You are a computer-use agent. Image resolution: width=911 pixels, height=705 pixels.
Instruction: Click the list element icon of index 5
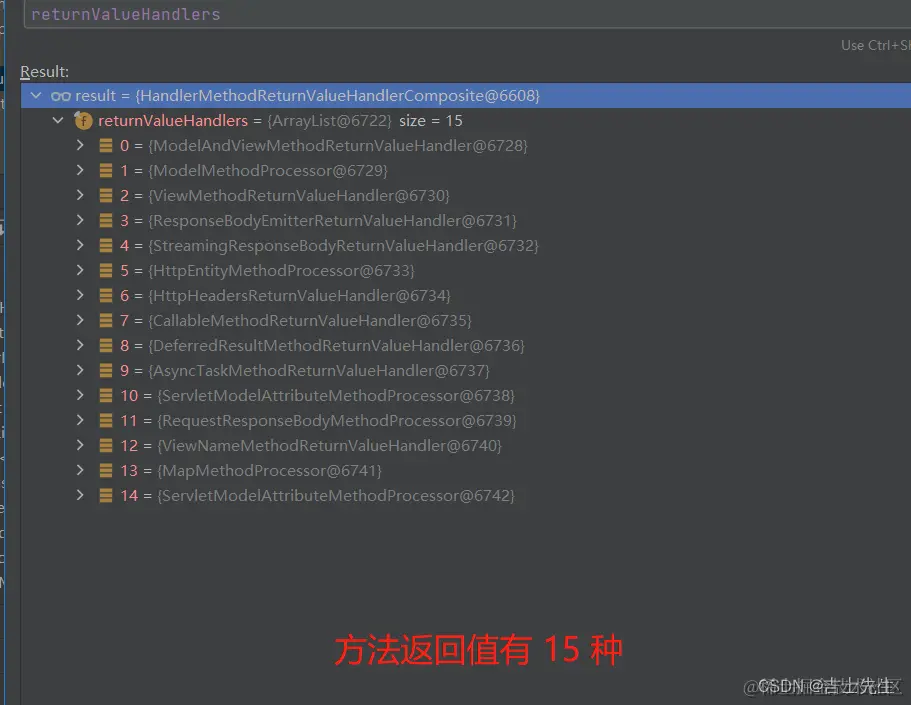(x=106, y=270)
